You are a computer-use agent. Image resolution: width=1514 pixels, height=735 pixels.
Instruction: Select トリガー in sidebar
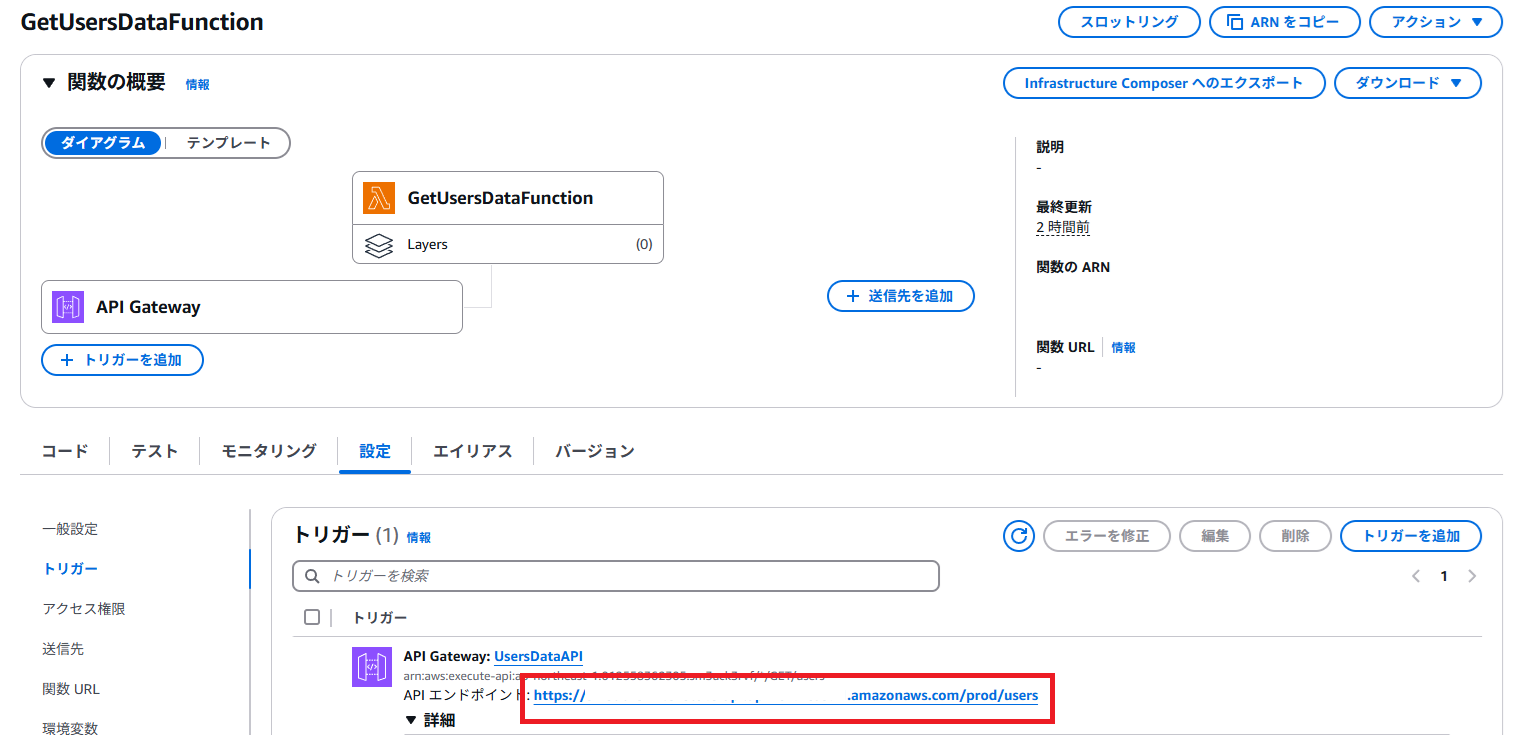coord(70,569)
